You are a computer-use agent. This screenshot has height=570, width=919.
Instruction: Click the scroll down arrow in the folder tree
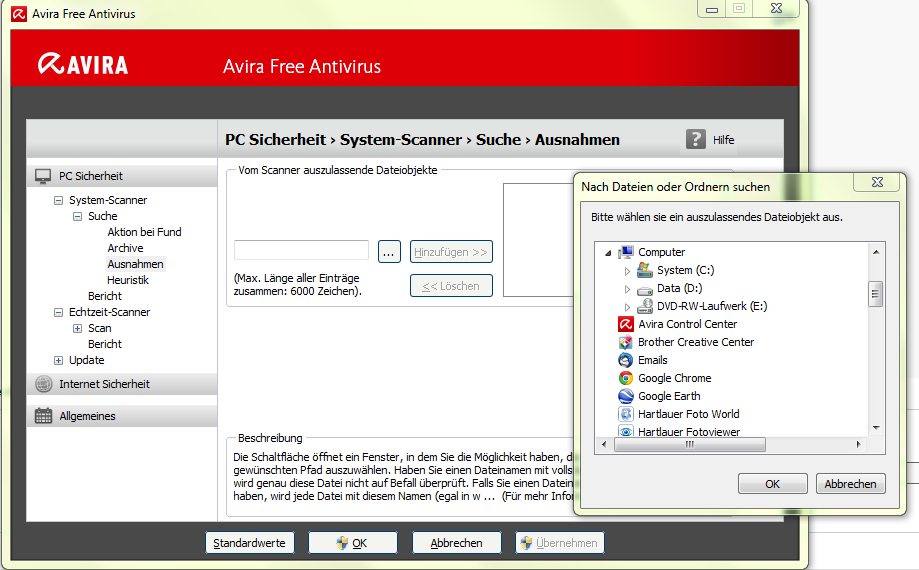tap(876, 428)
